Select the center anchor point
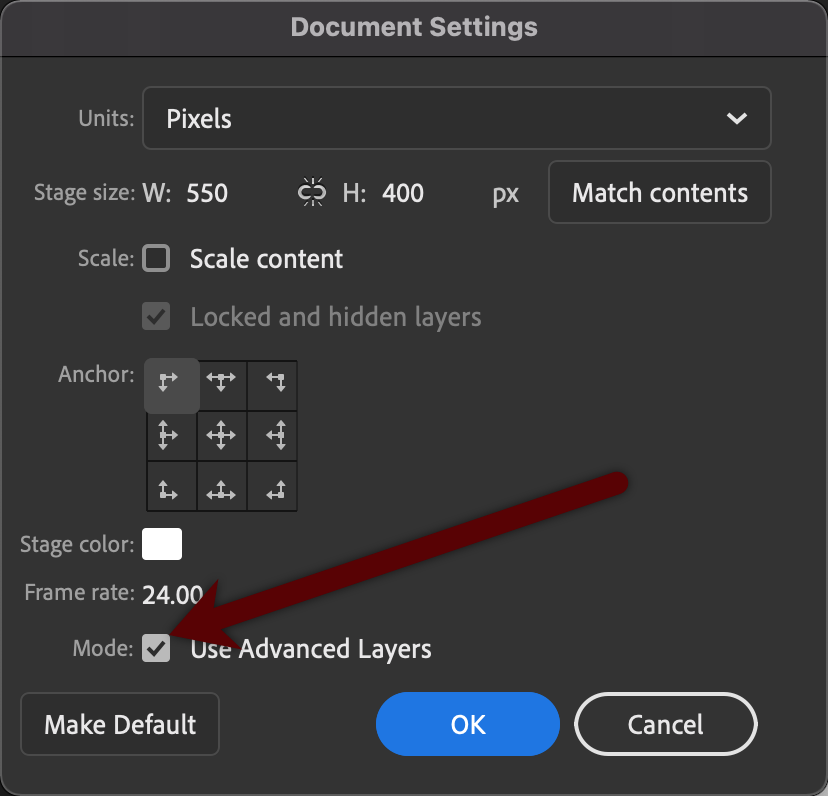 click(221, 435)
